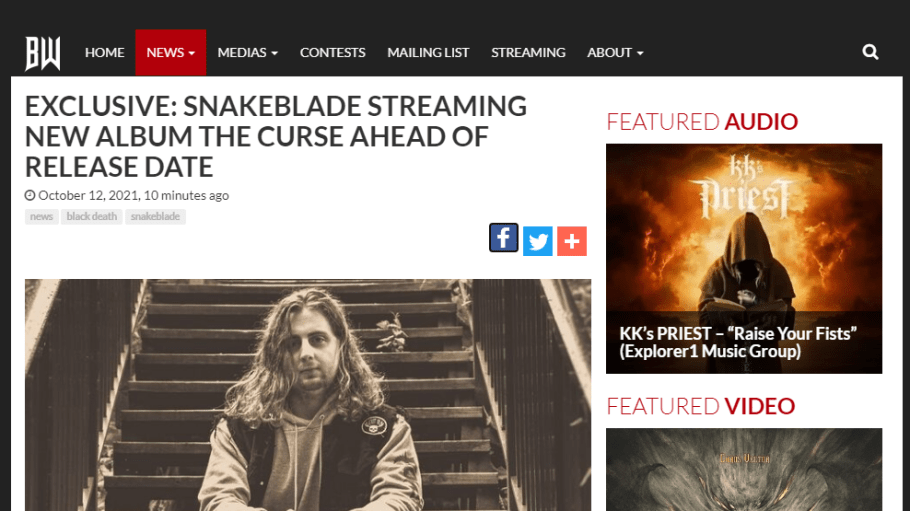
Task: Expand the News dropdown menu
Action: [171, 52]
